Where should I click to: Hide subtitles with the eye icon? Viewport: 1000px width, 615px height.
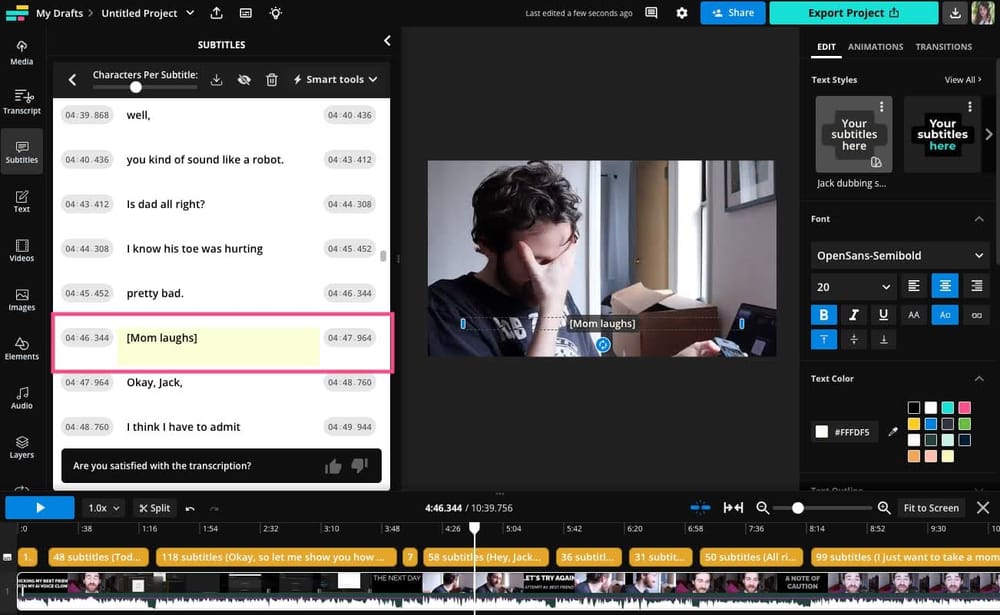point(244,79)
